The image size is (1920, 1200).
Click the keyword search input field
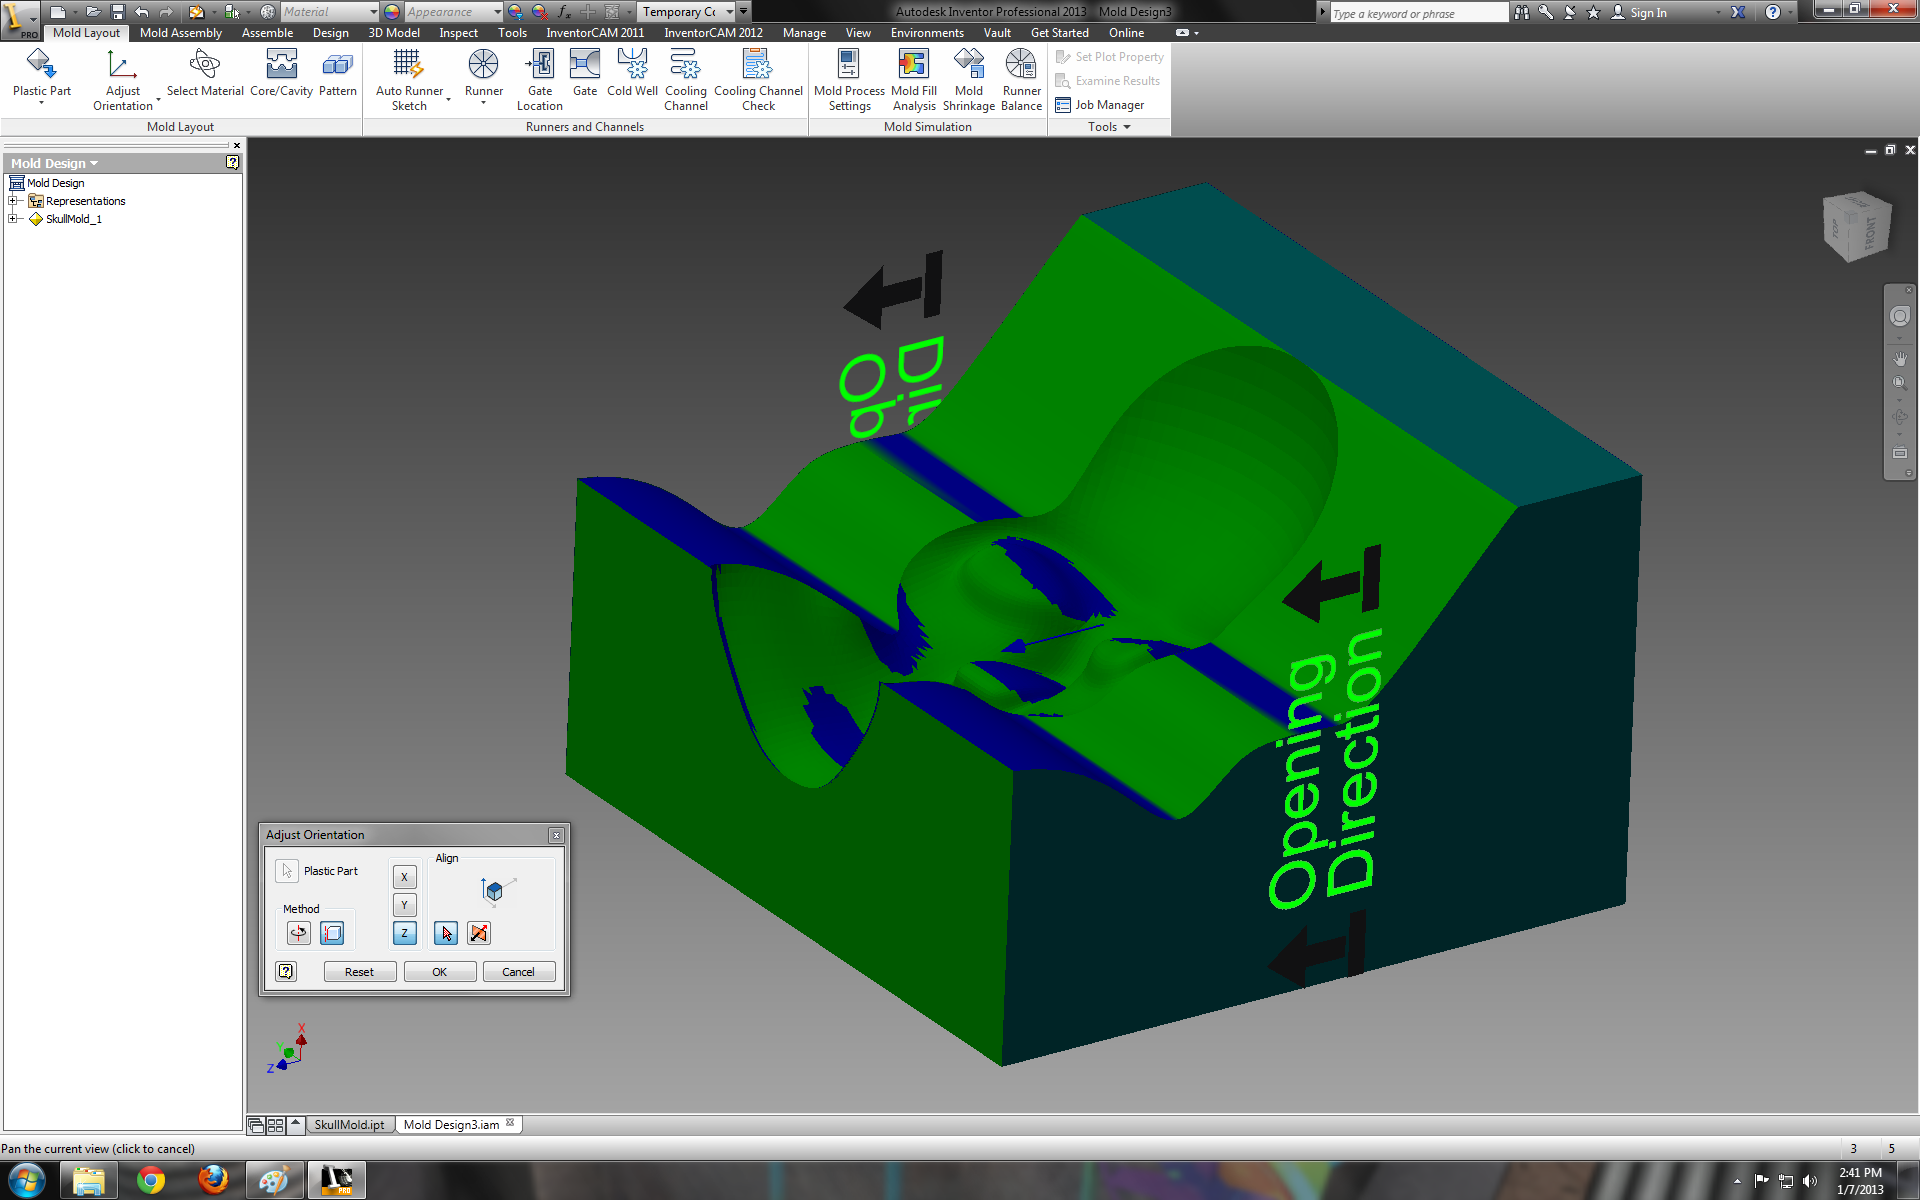[x=1418, y=13]
